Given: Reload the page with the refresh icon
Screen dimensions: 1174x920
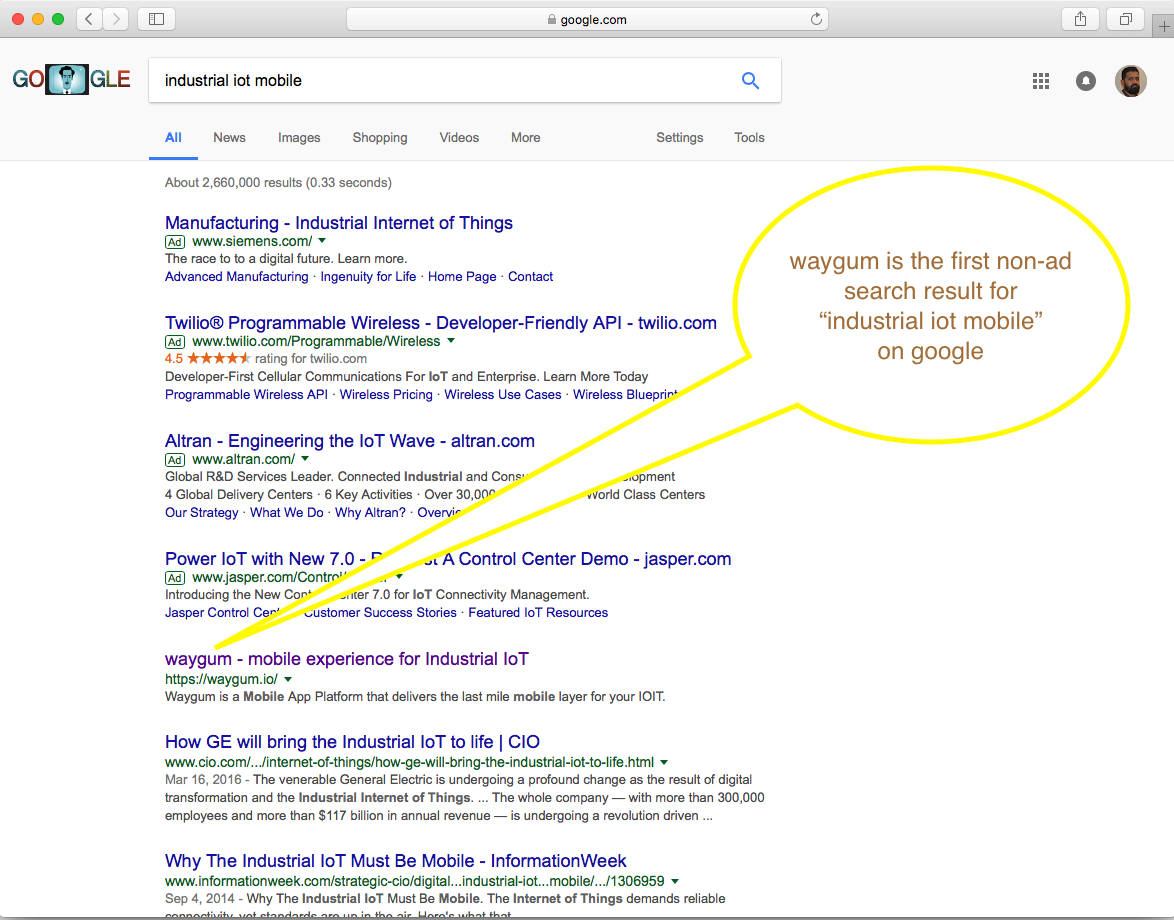Looking at the screenshot, I should tap(816, 19).
